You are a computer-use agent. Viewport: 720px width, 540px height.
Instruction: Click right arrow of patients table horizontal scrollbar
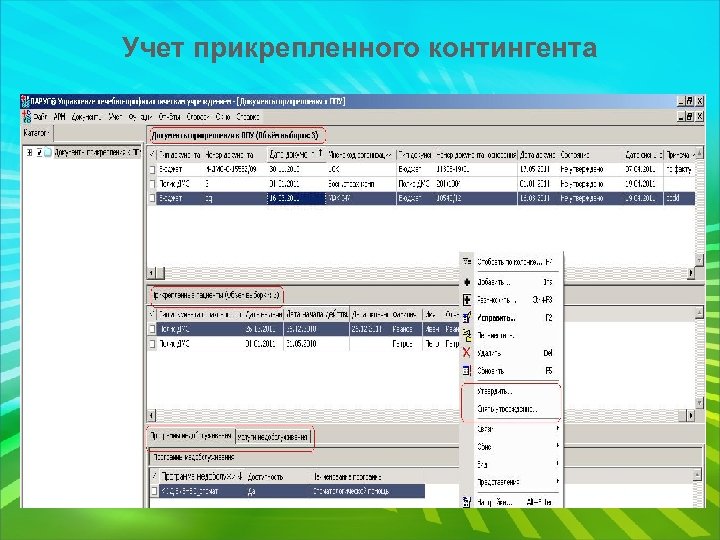click(691, 416)
